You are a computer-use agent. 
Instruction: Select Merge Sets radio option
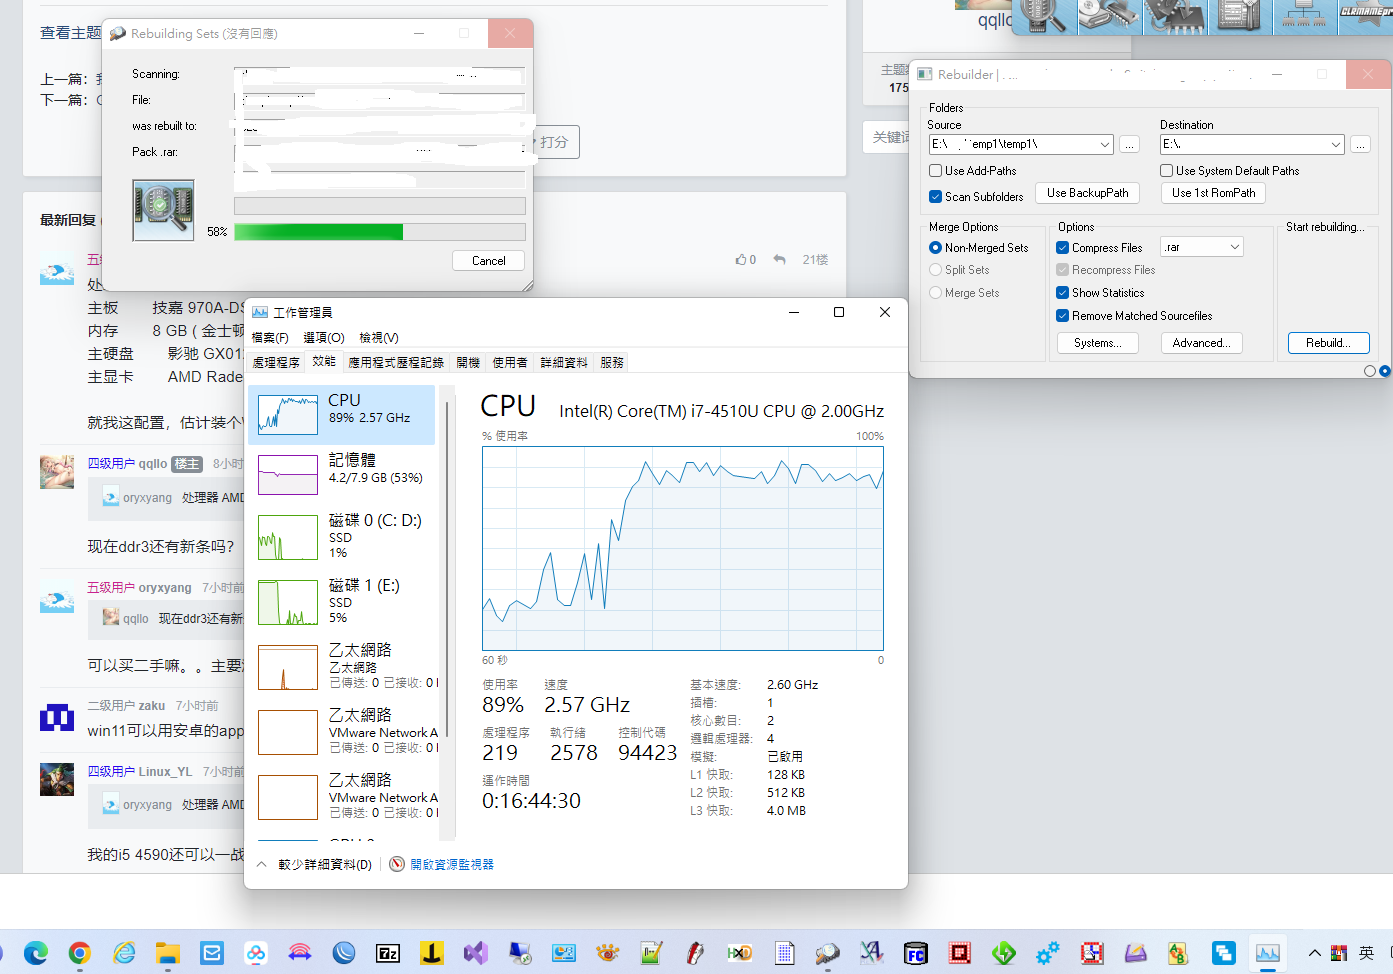point(965,293)
